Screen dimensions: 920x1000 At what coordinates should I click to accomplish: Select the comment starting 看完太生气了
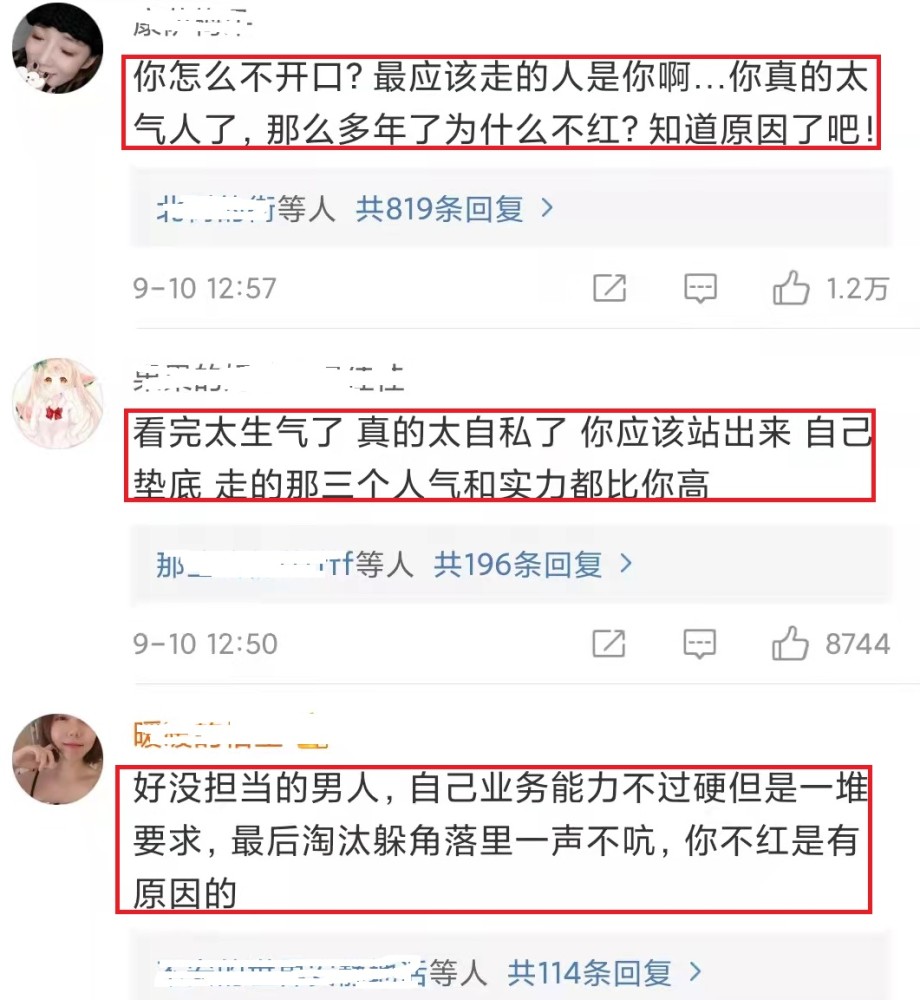click(x=500, y=456)
